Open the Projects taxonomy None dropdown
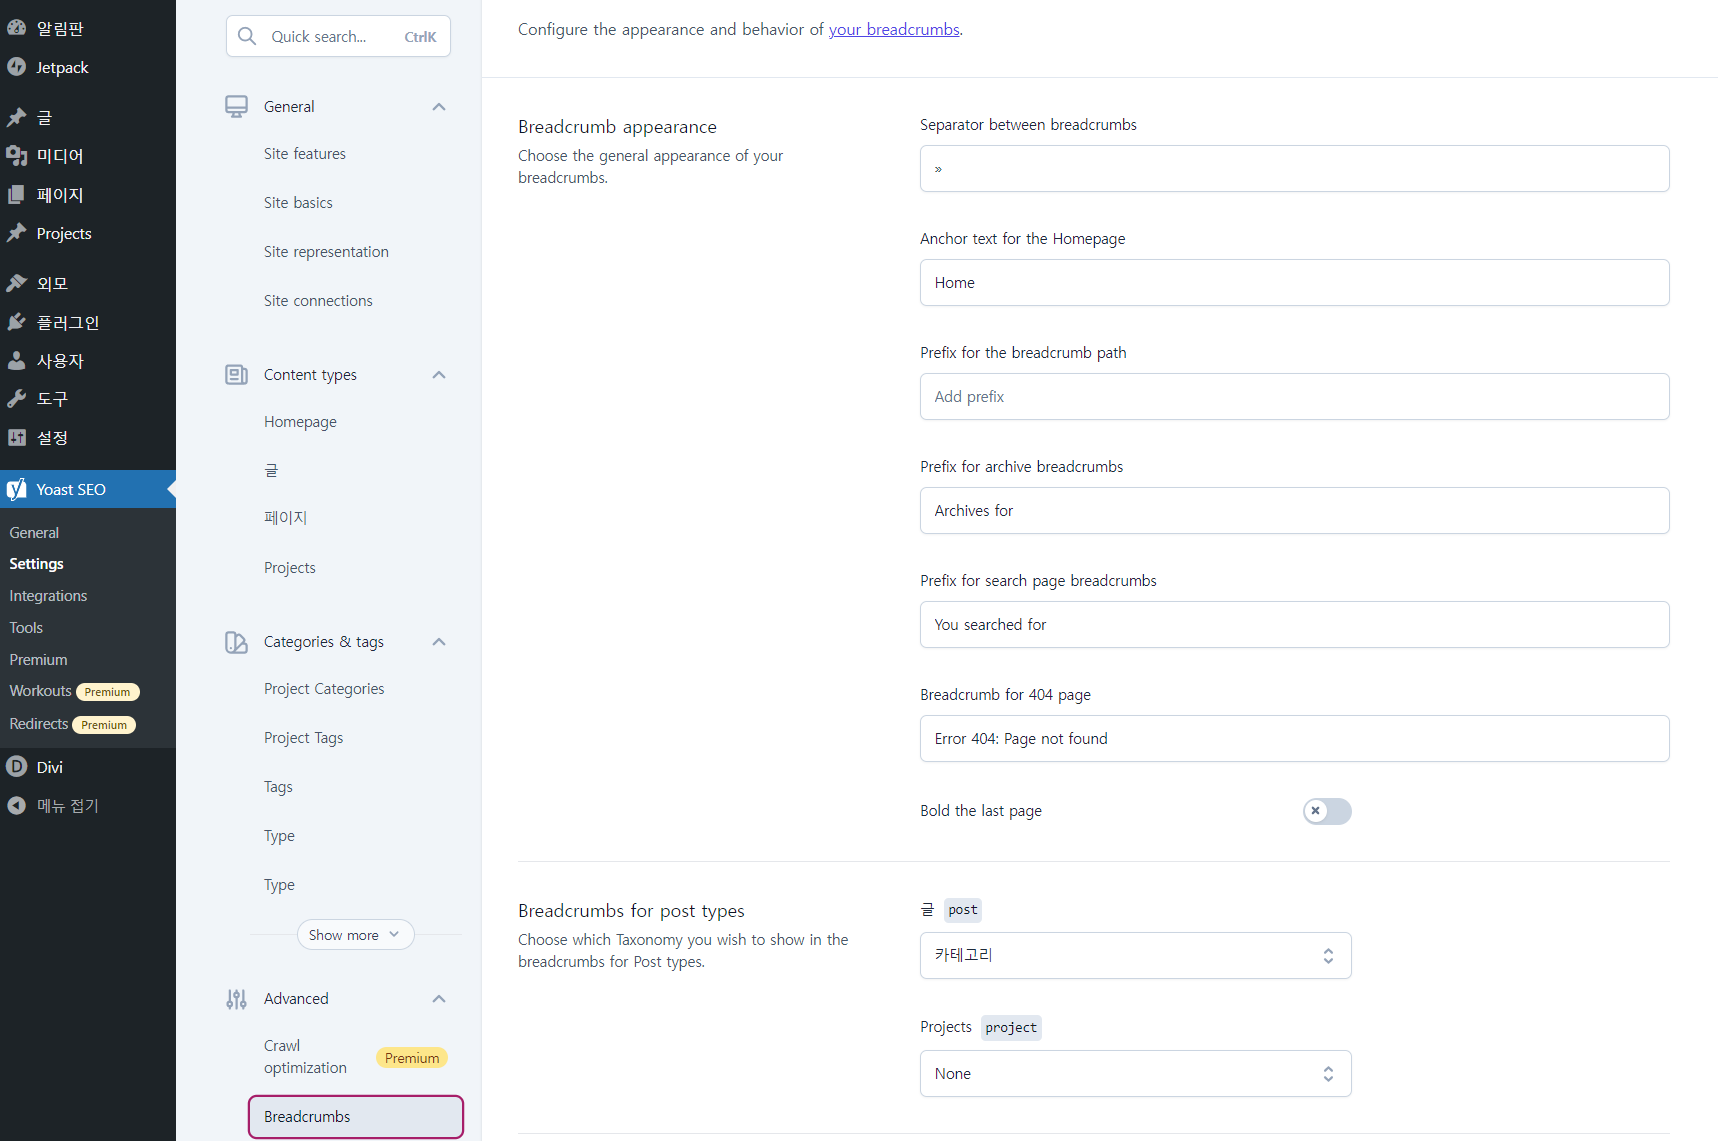Screen dimensions: 1718x1141 tap(1135, 1073)
